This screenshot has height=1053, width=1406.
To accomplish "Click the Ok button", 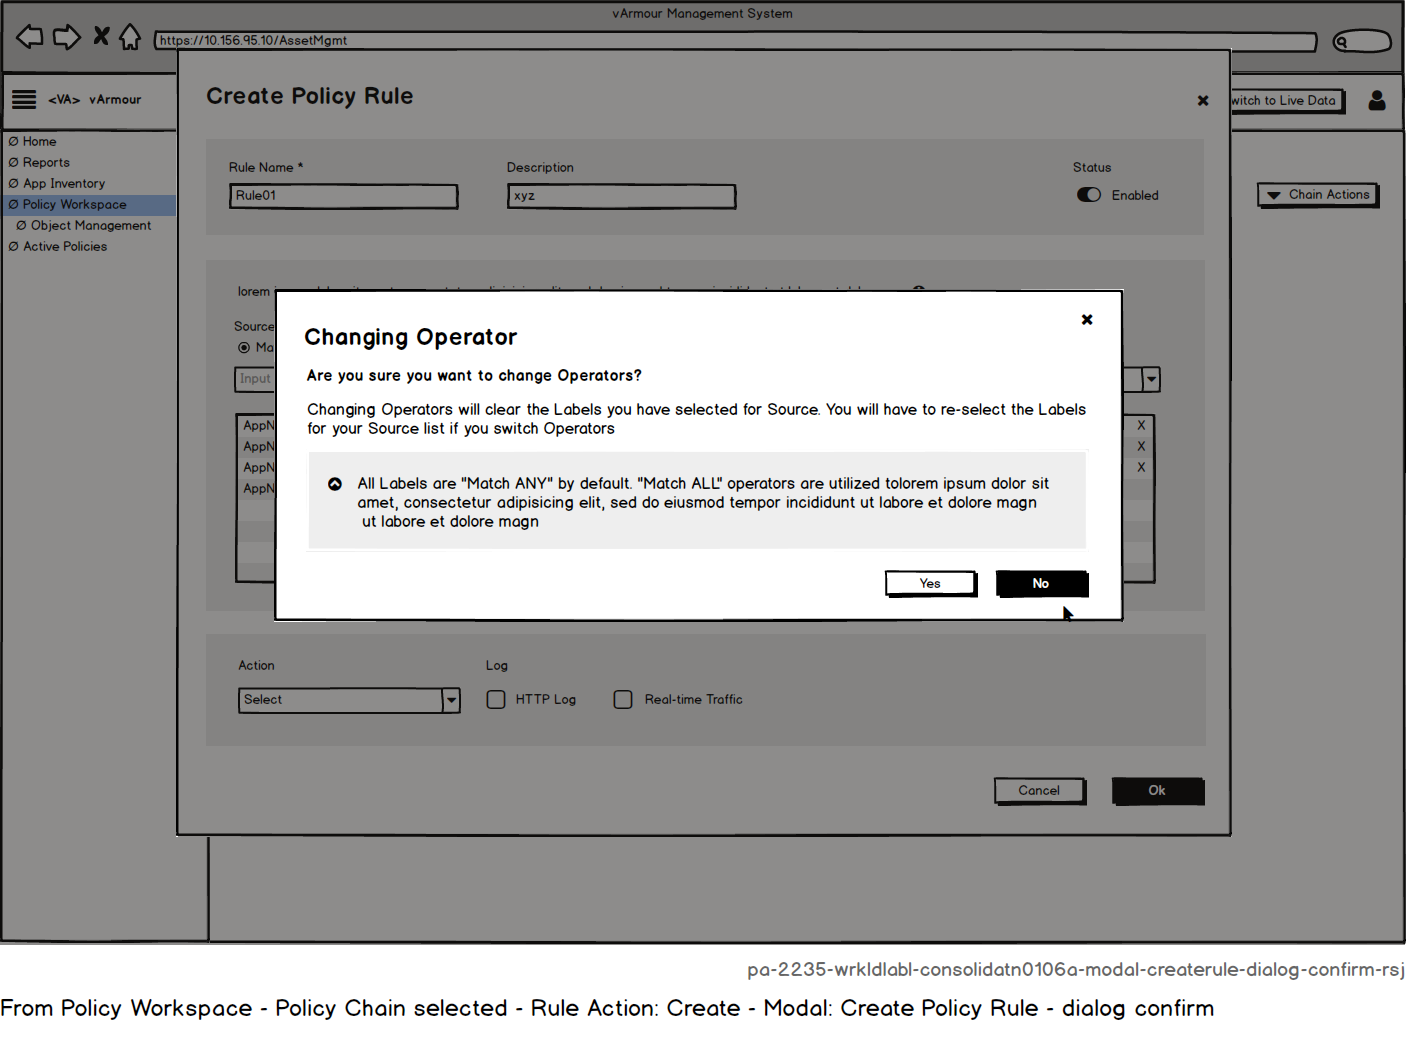I will (x=1158, y=791).
